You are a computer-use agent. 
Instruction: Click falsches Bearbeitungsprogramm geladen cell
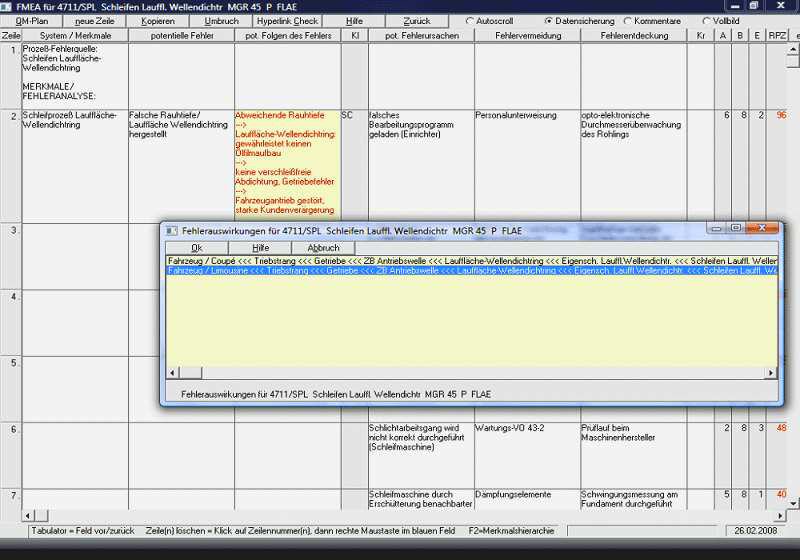[421, 166]
